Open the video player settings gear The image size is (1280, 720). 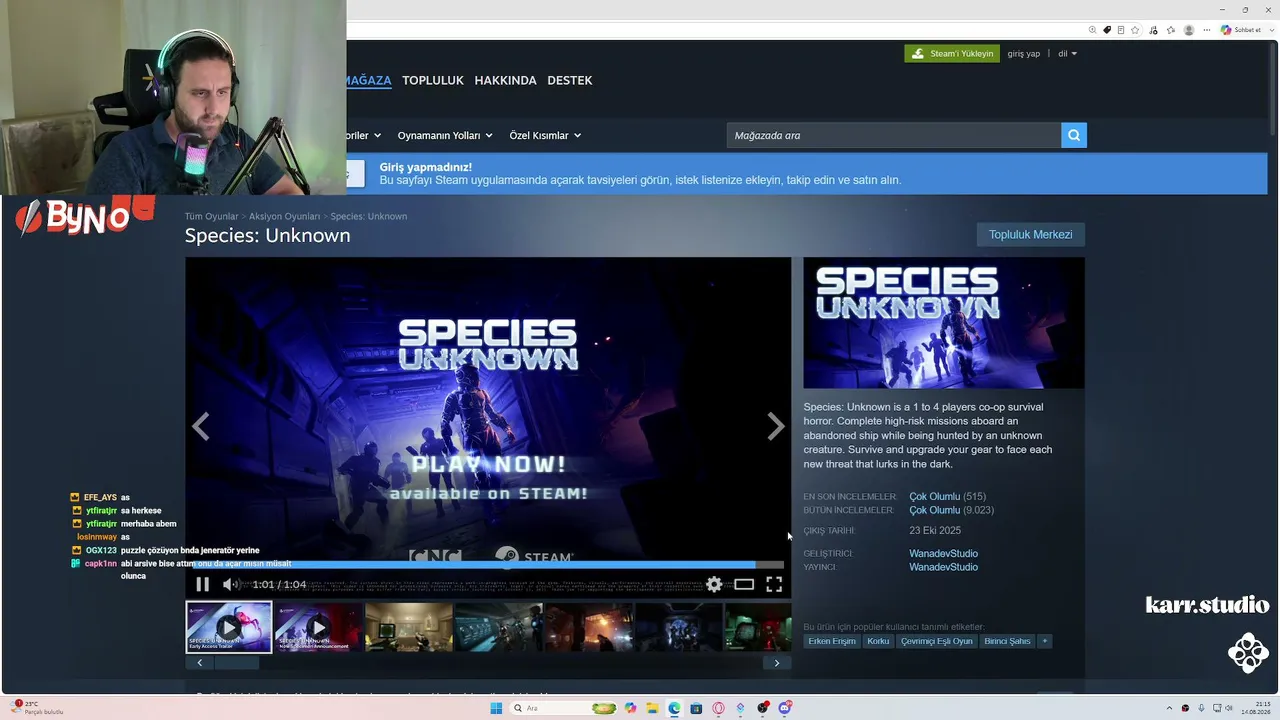pos(714,584)
